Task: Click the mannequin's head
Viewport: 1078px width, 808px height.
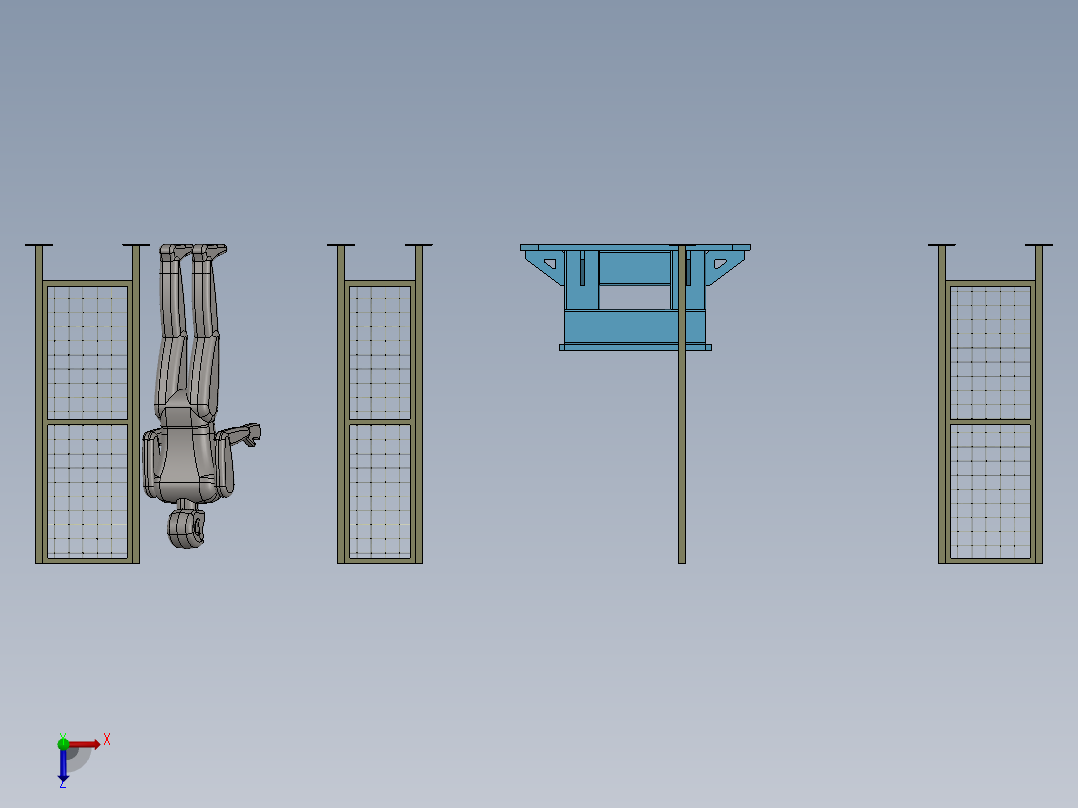Action: pos(186,528)
